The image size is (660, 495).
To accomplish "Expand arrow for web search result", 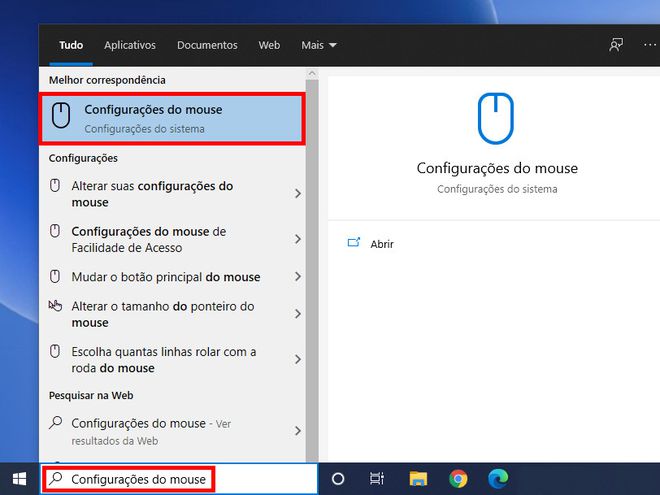I will [x=298, y=431].
